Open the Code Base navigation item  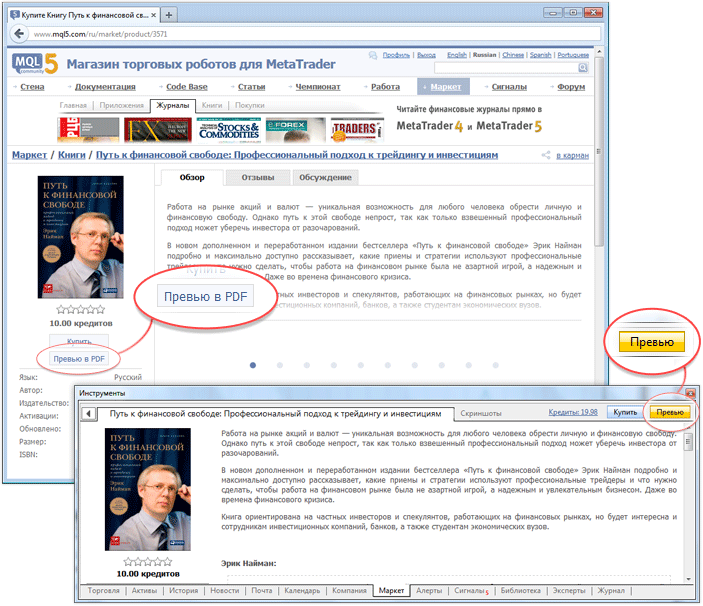tap(187, 87)
